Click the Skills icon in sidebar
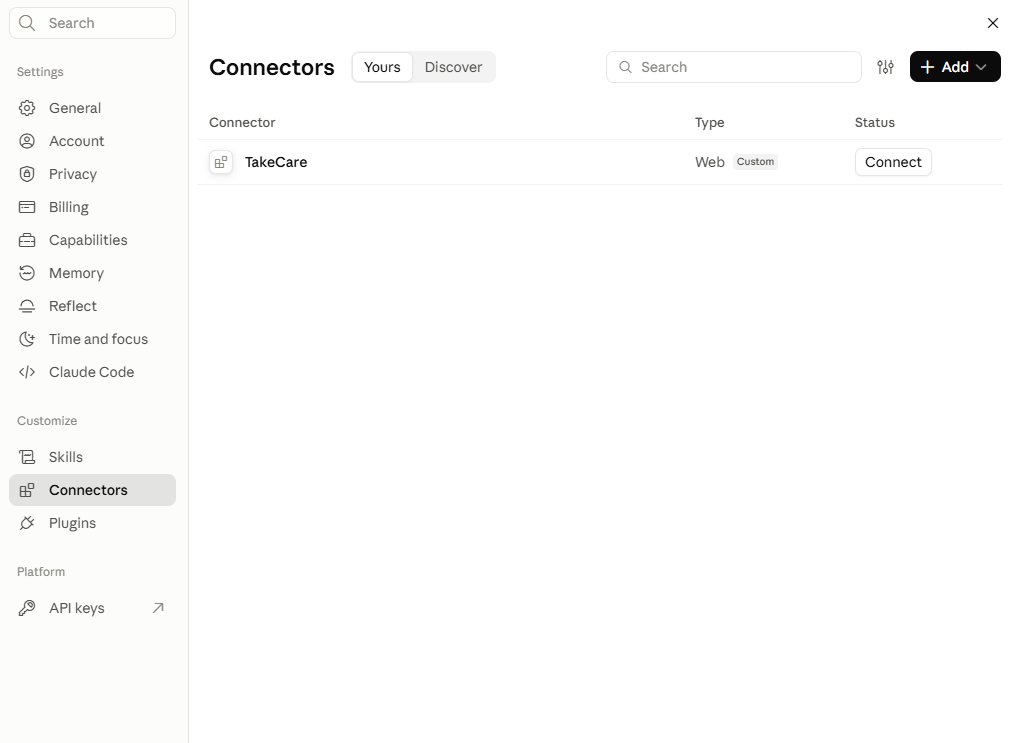Screen dimensions: 1015x743 pyautogui.click(x=27, y=457)
